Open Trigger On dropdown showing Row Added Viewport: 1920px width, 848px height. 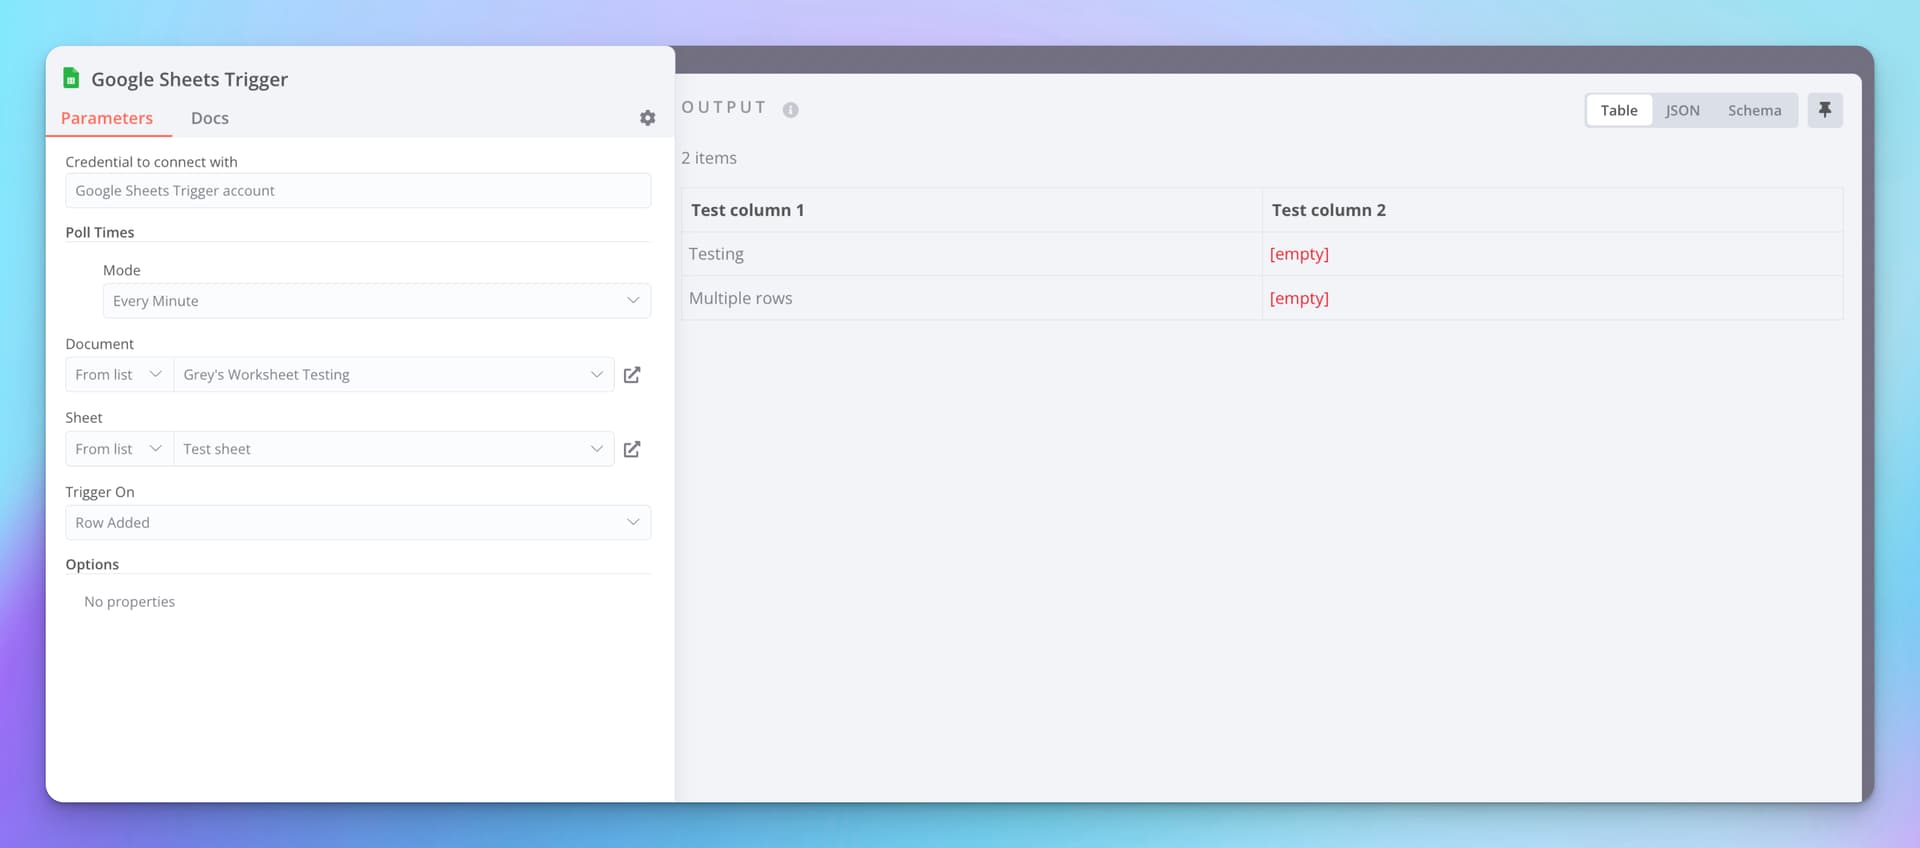[358, 523]
